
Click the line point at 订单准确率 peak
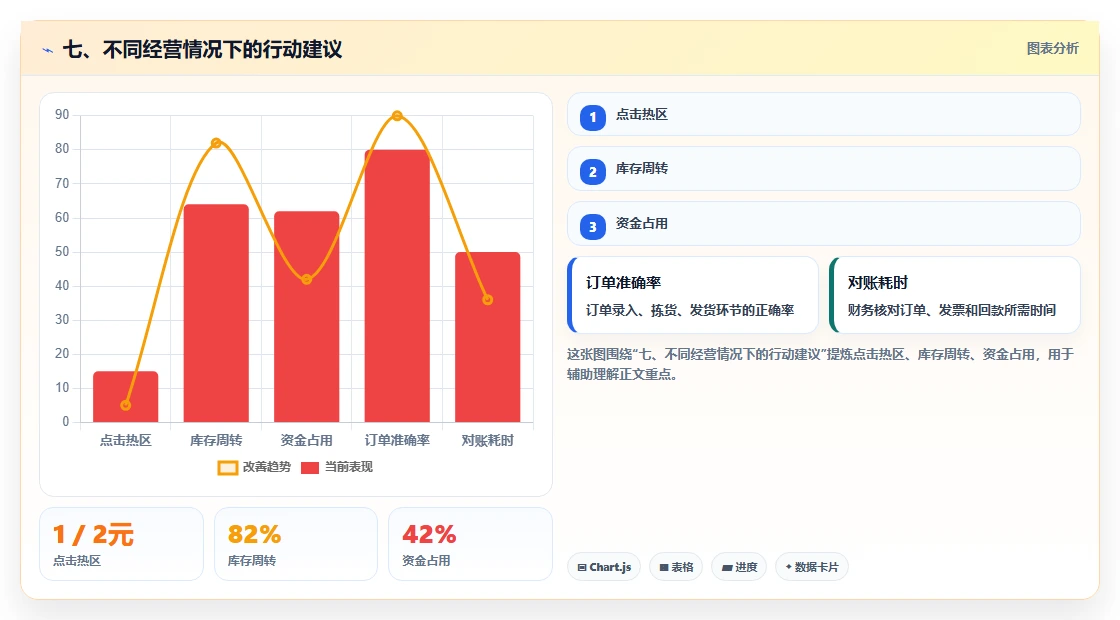pos(397,116)
